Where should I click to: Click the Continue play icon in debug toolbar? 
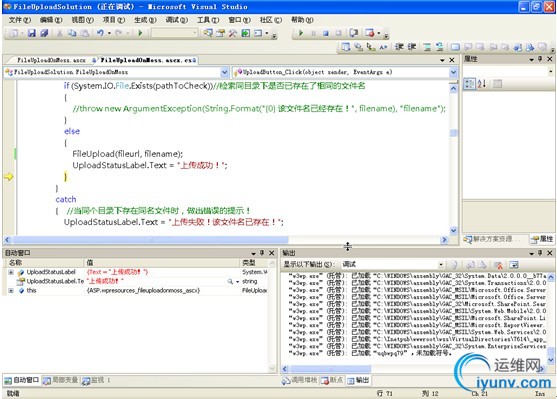coord(301,33)
